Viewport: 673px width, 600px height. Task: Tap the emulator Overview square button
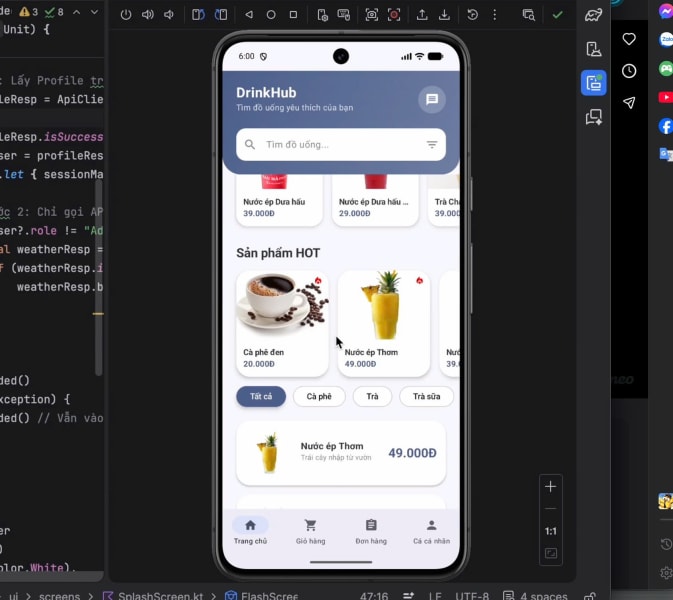pos(293,15)
